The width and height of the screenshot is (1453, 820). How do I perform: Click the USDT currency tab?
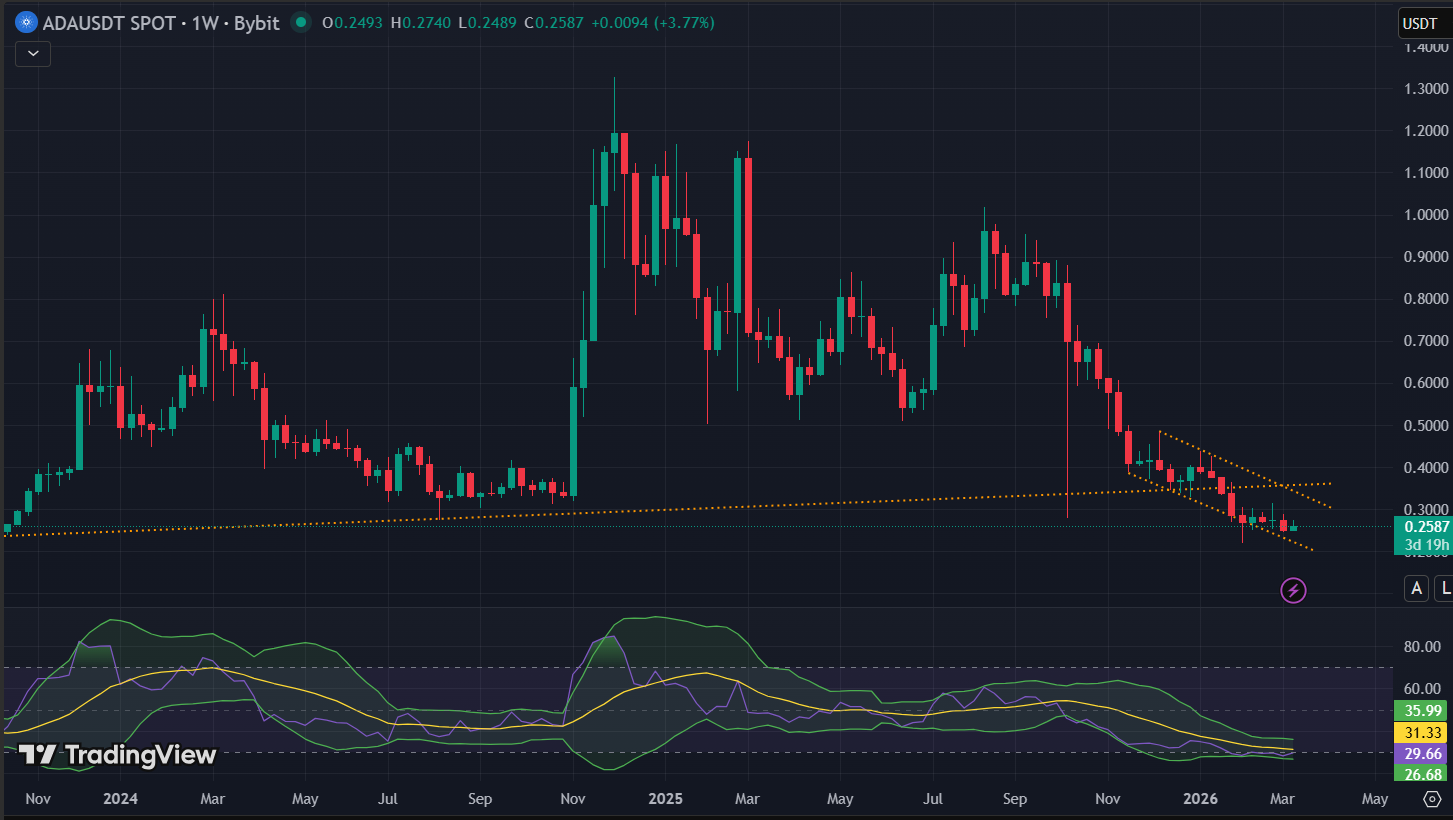[1422, 22]
